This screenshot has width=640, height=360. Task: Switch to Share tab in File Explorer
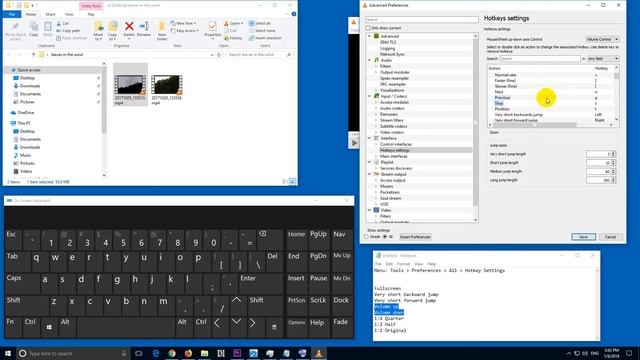50,14
